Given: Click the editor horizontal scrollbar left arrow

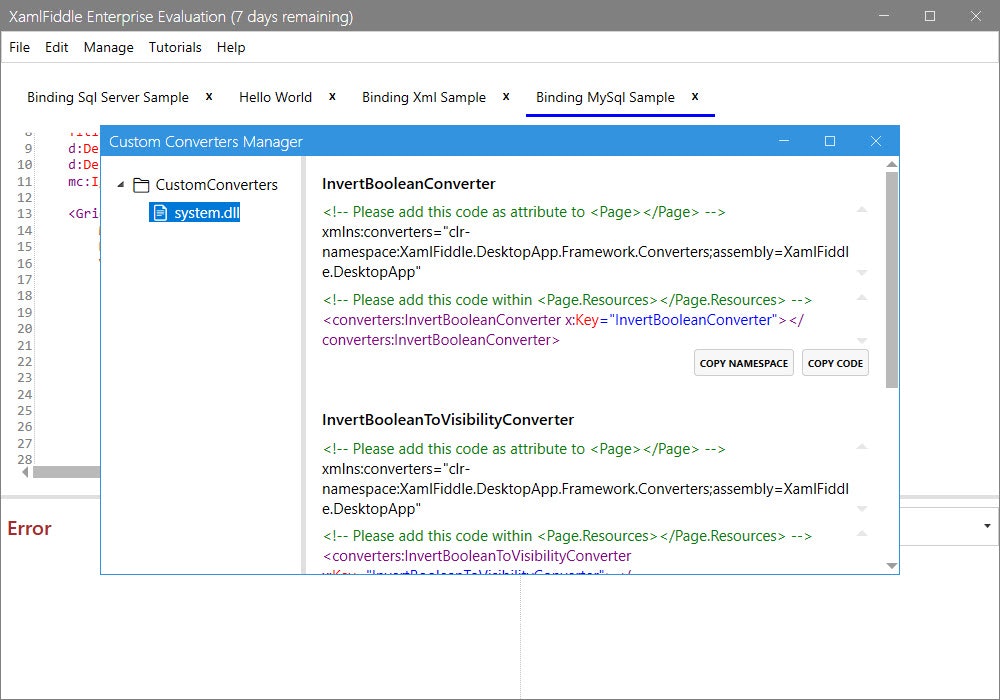Looking at the screenshot, I should pos(25,472).
